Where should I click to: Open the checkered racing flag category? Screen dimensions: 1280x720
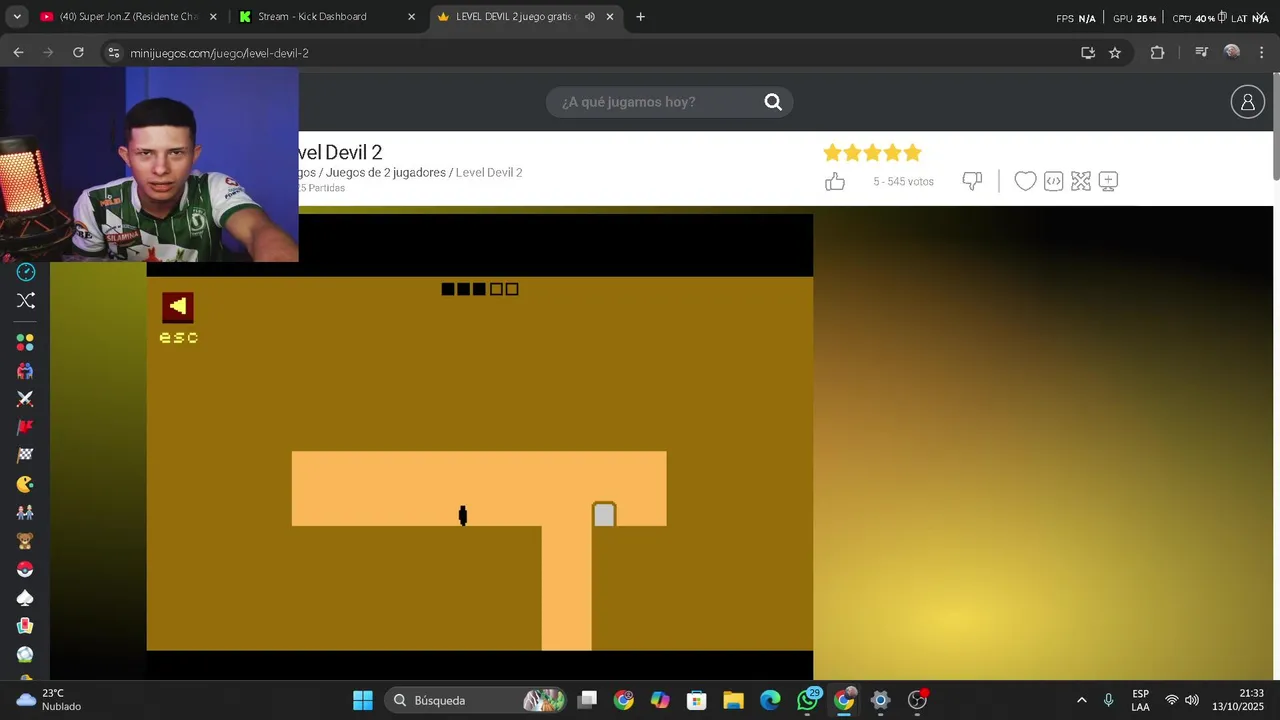point(26,455)
